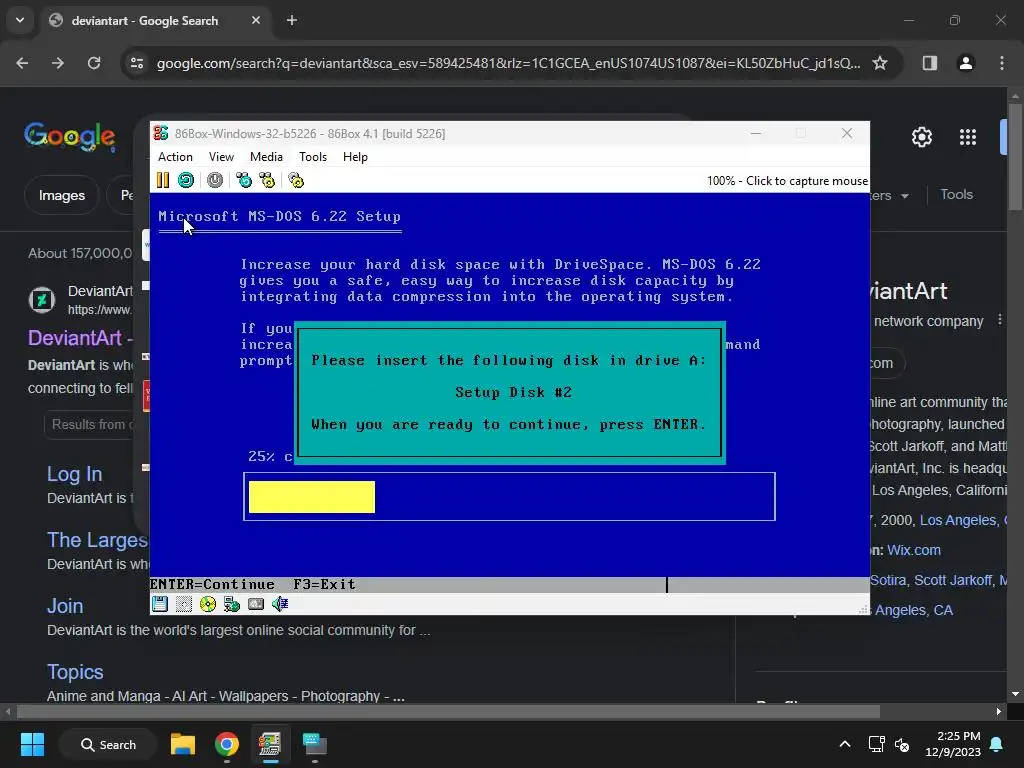Click the CD-ROM drive status icon
Image resolution: width=1024 pixels, height=768 pixels.
tap(208, 604)
